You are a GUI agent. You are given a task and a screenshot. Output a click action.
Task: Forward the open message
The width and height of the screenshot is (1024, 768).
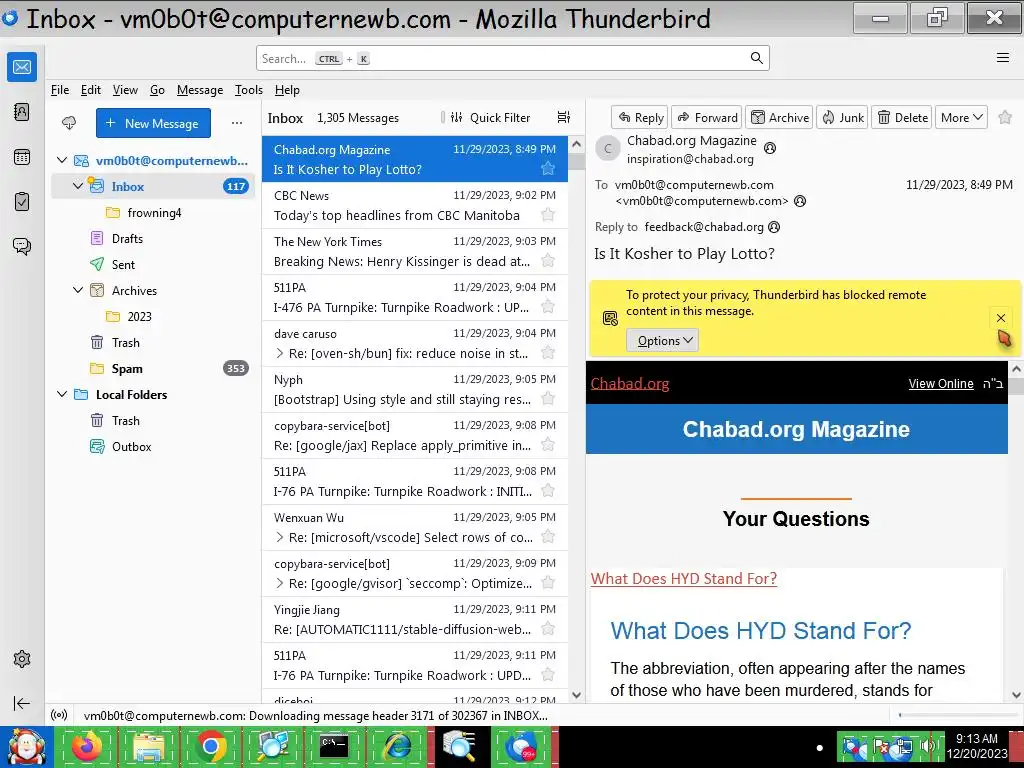(x=707, y=118)
